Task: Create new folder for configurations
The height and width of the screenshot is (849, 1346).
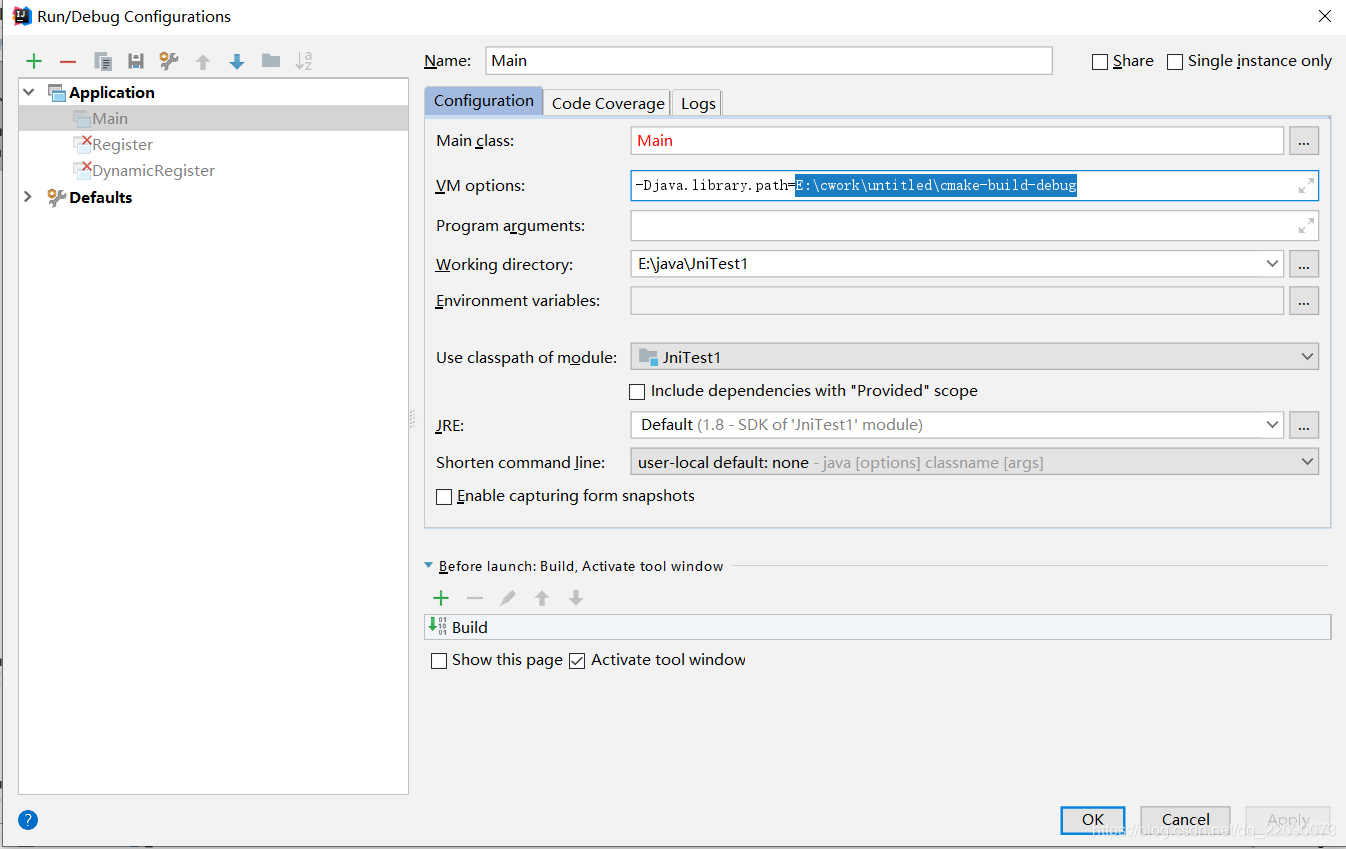Action: pos(271,62)
